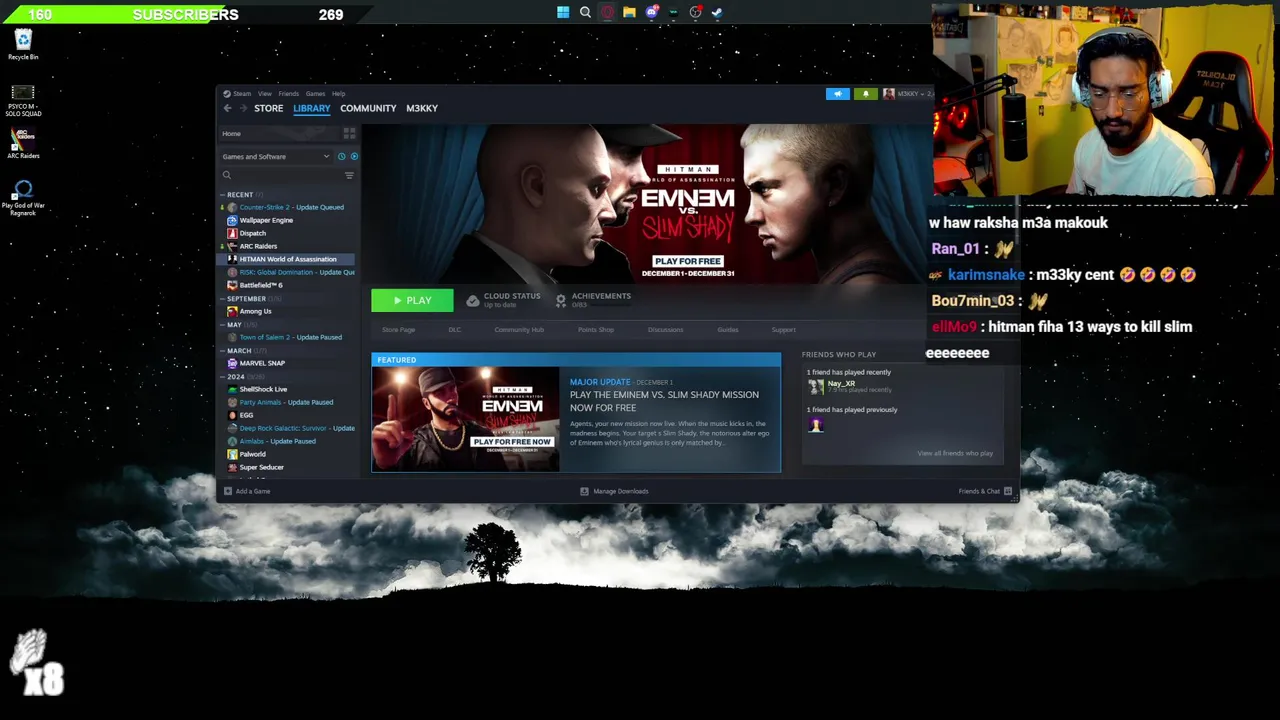
Task: Open the Help menu
Action: (x=338, y=94)
